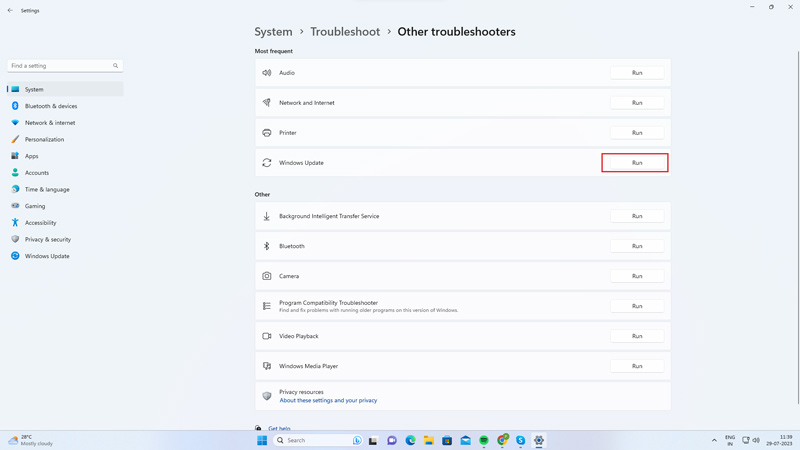Screen dimensions: 800x450
Task: Open Microsoft Store from the taskbar
Action: click(x=447, y=440)
